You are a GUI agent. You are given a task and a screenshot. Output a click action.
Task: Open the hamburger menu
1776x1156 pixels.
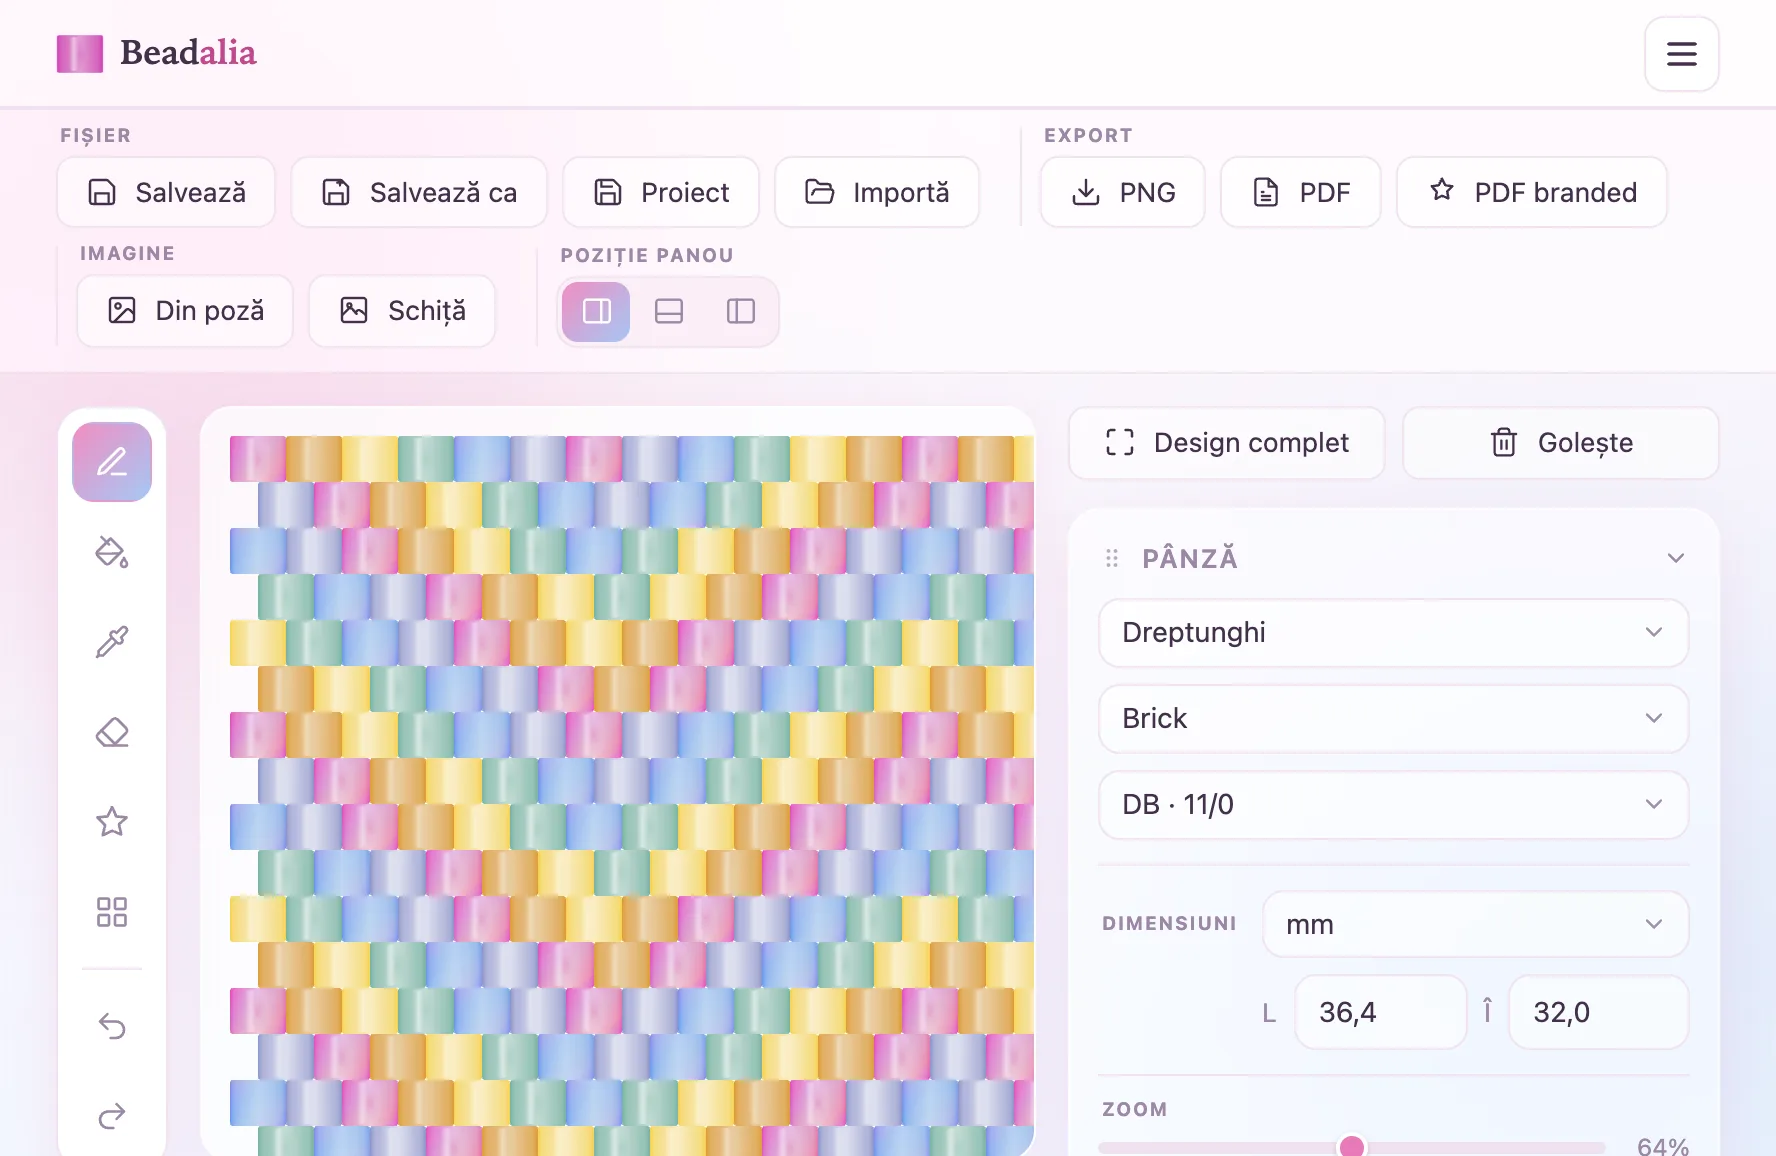pos(1681,54)
